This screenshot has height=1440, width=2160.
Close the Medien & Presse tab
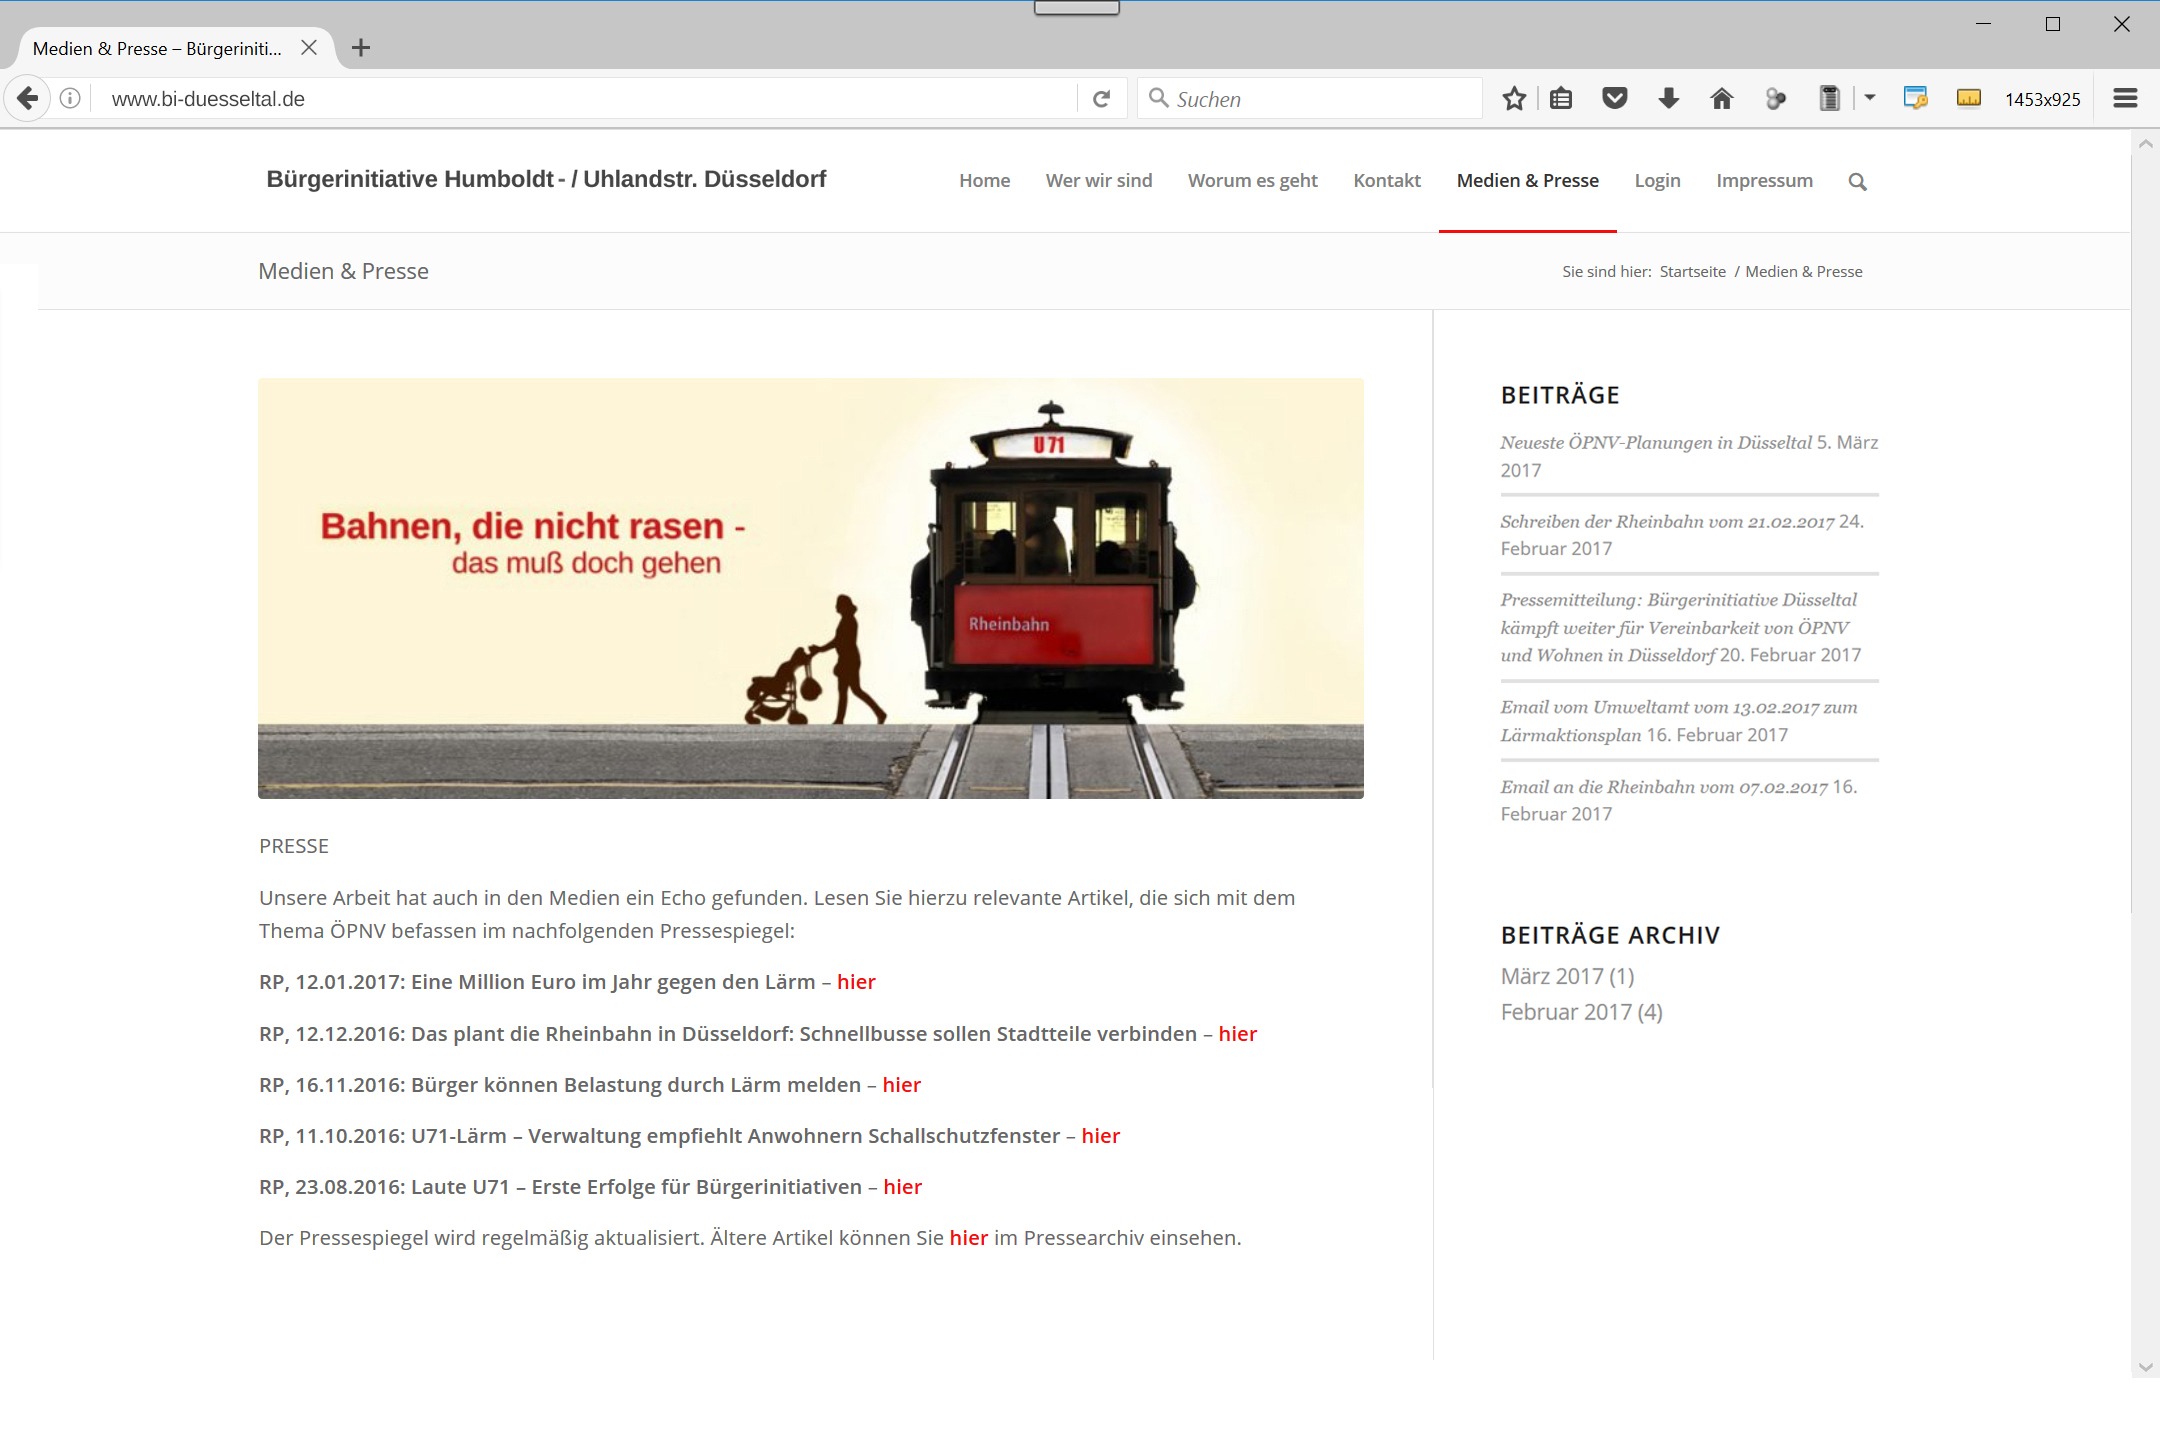click(309, 47)
